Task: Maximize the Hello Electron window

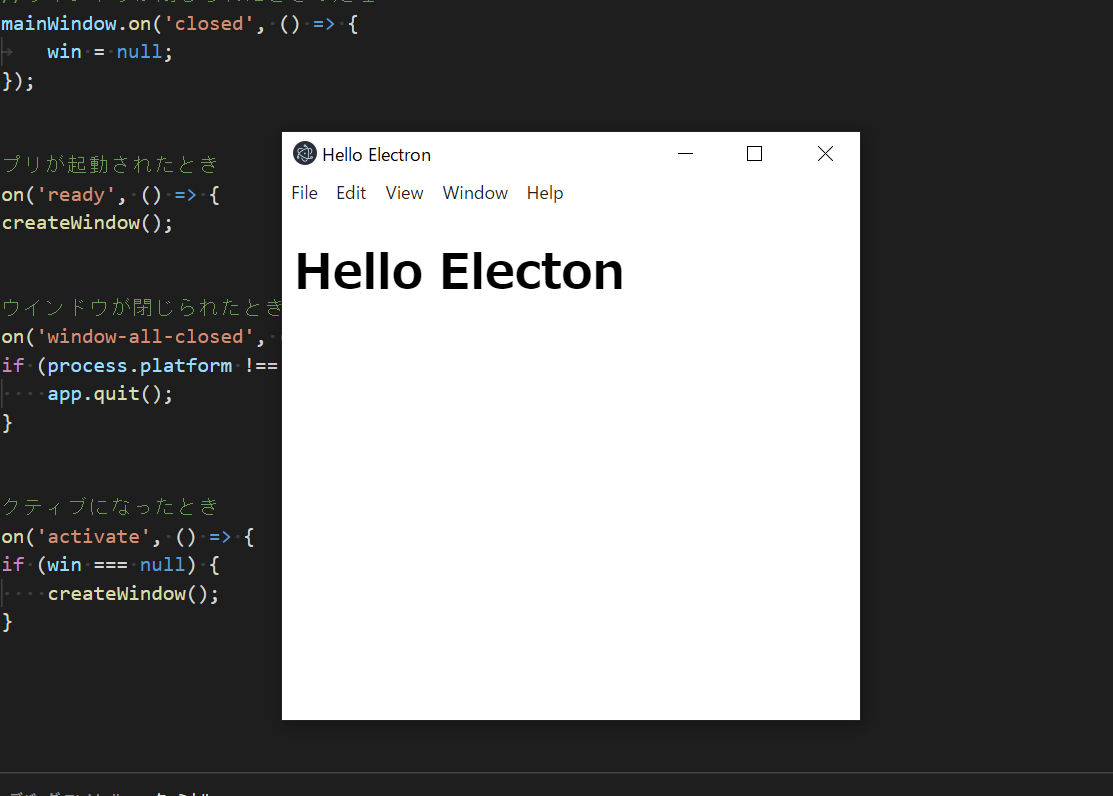Action: point(754,153)
